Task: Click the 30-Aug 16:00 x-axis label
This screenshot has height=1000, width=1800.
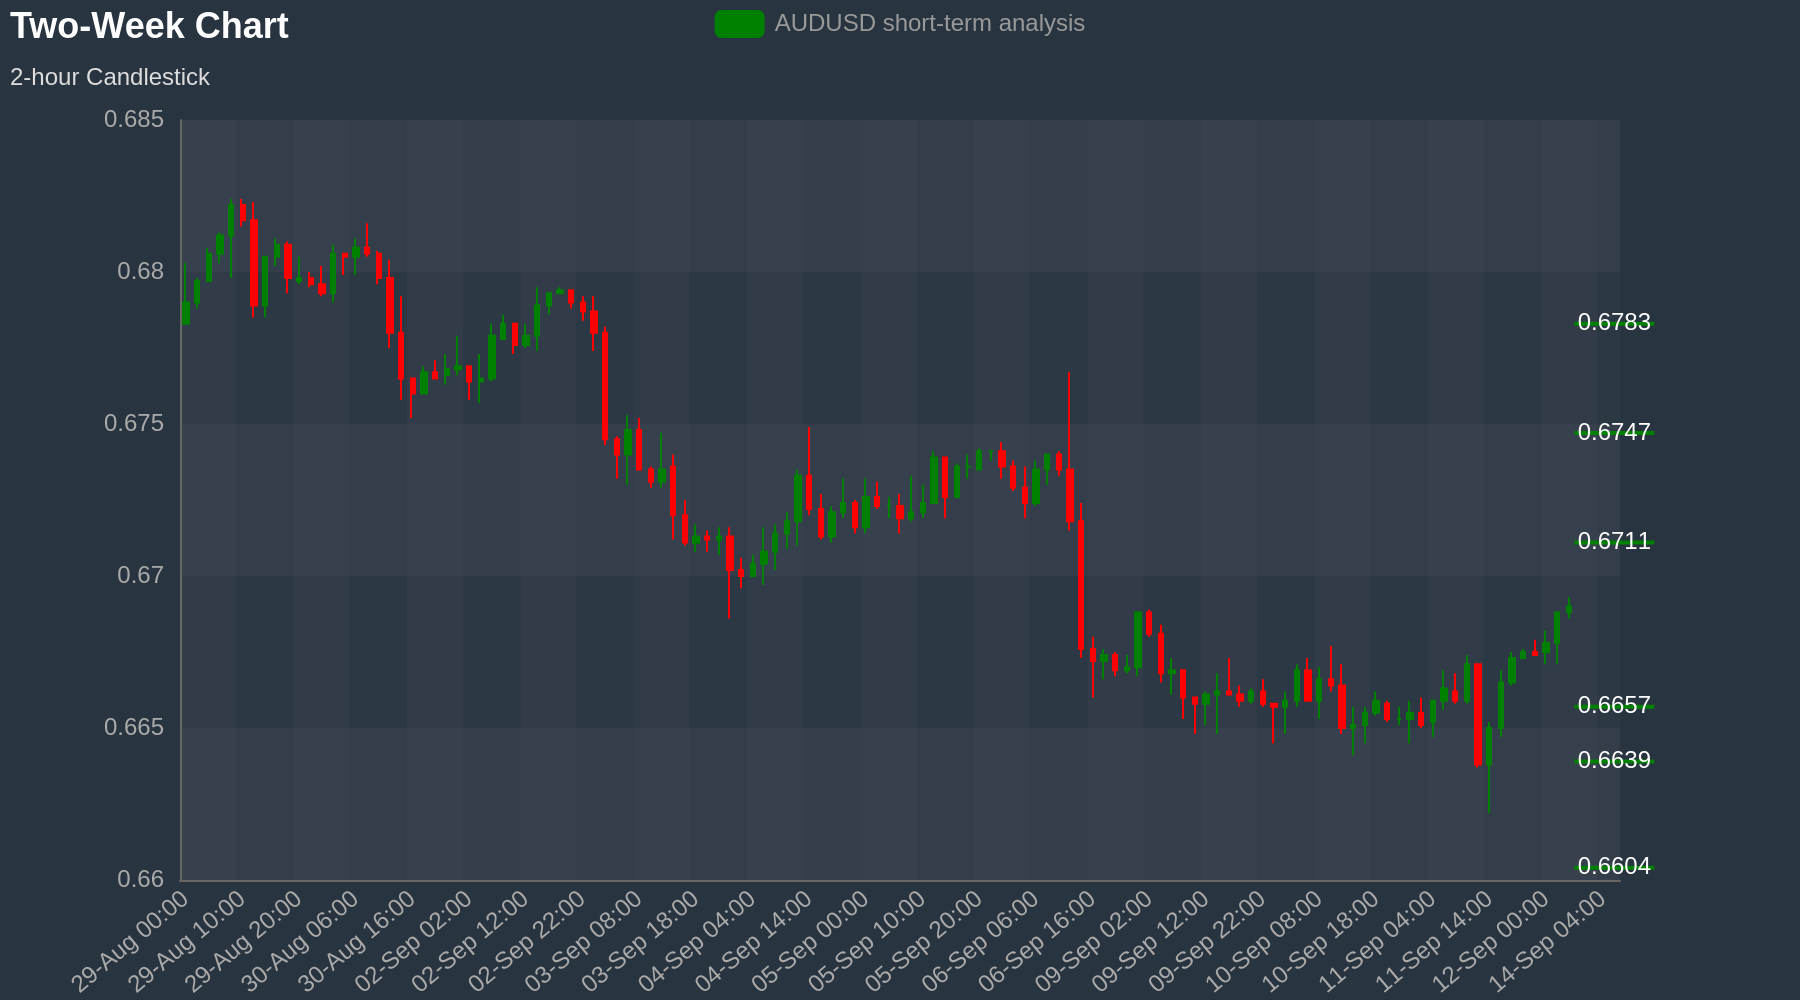Action: pos(357,942)
